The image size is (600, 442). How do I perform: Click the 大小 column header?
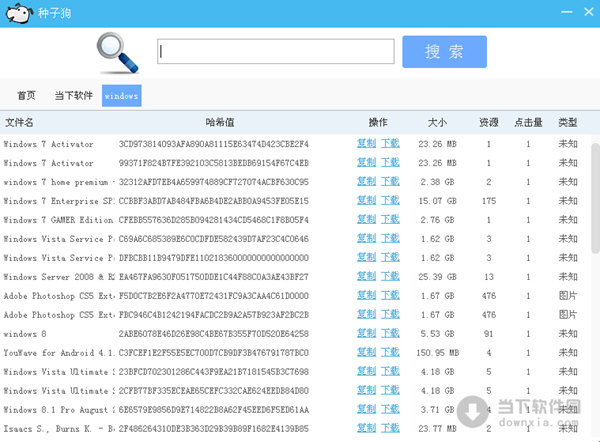437,122
